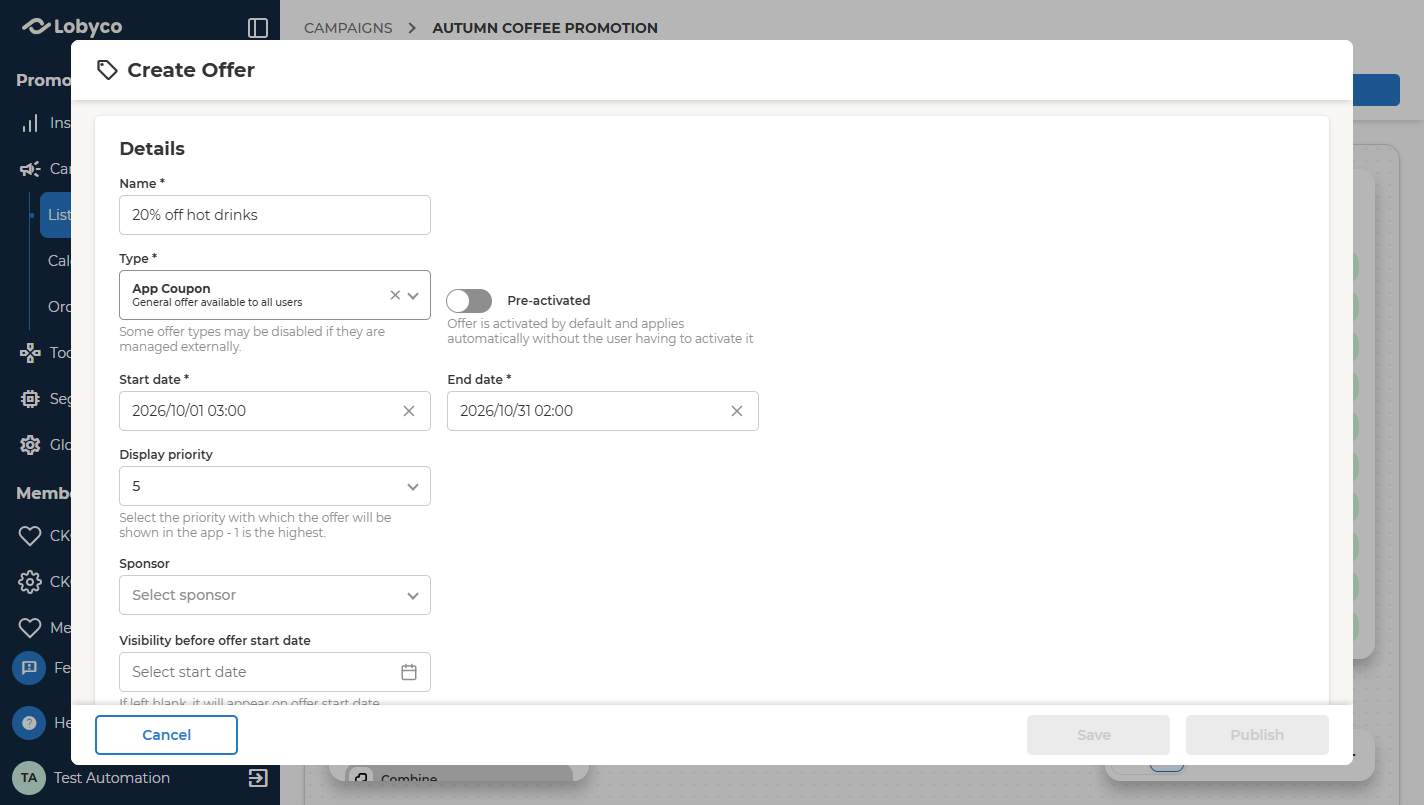Clear the selected App Coupon type
The image size is (1424, 805).
[x=395, y=295]
